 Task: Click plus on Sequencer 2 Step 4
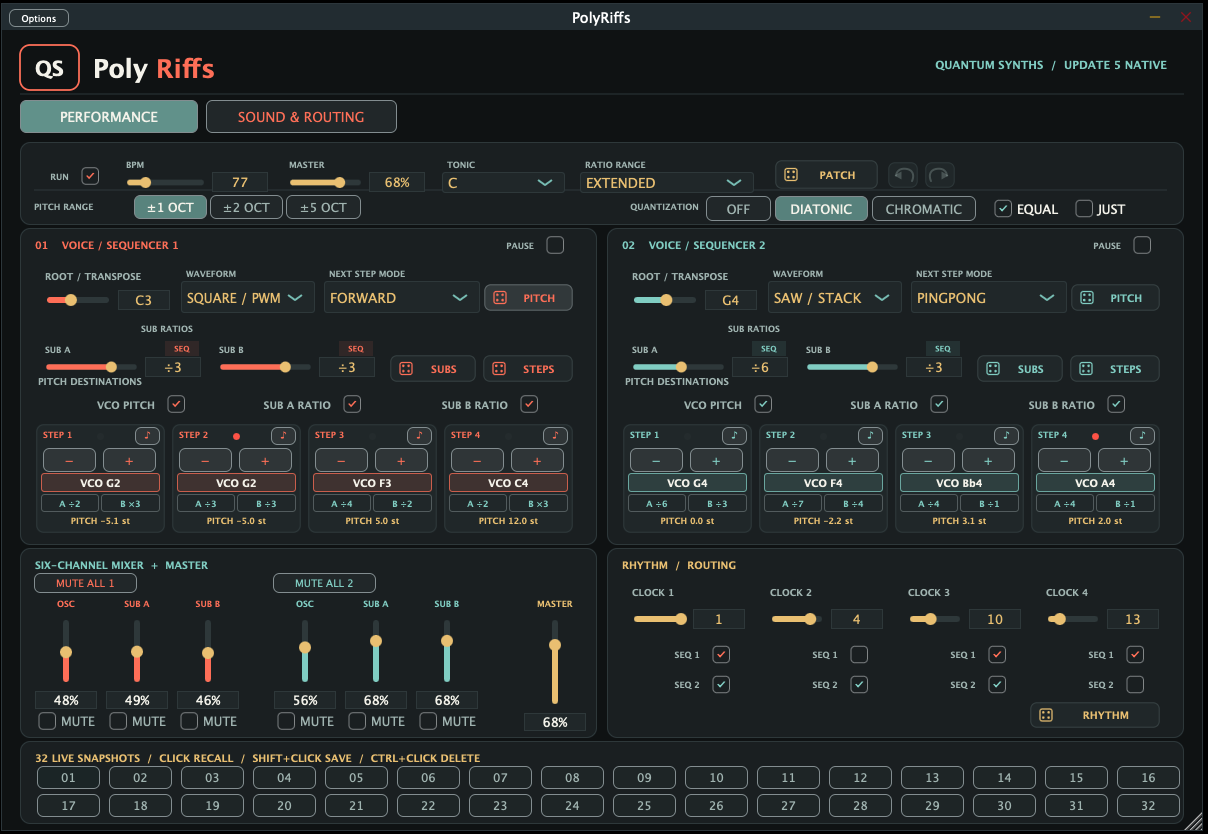1125,460
